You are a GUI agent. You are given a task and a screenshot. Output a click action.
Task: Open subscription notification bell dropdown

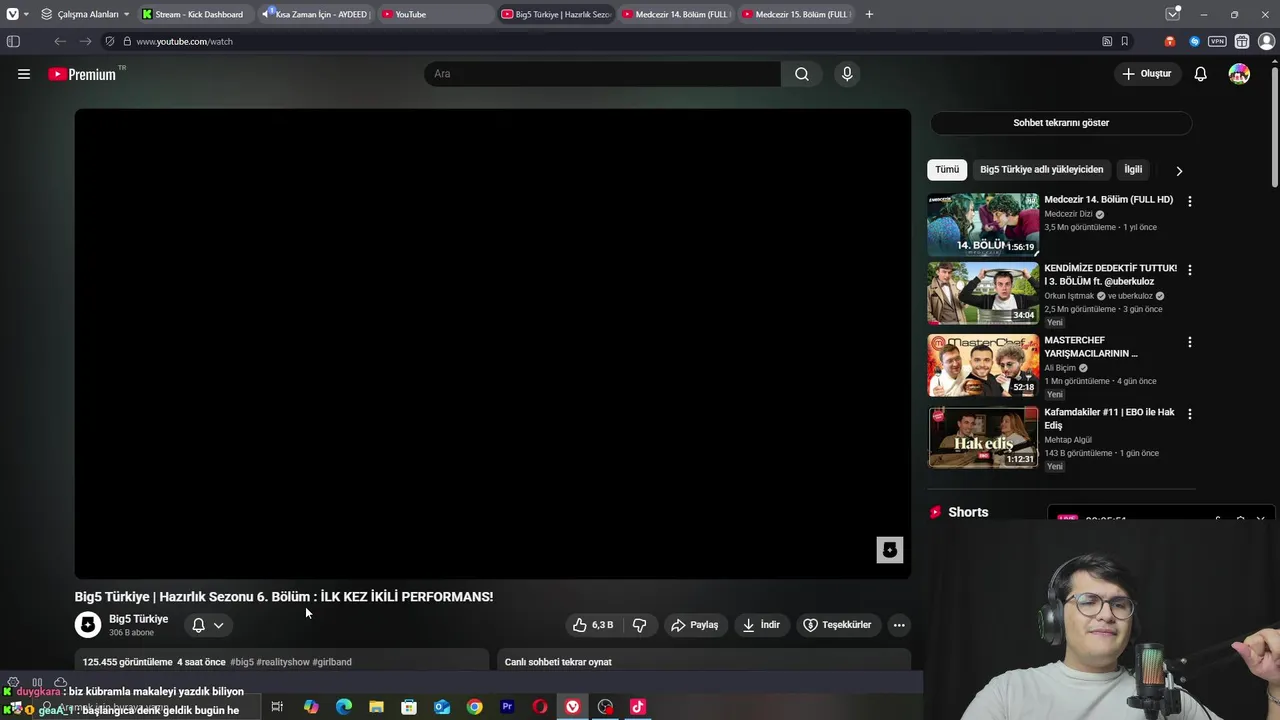208,625
